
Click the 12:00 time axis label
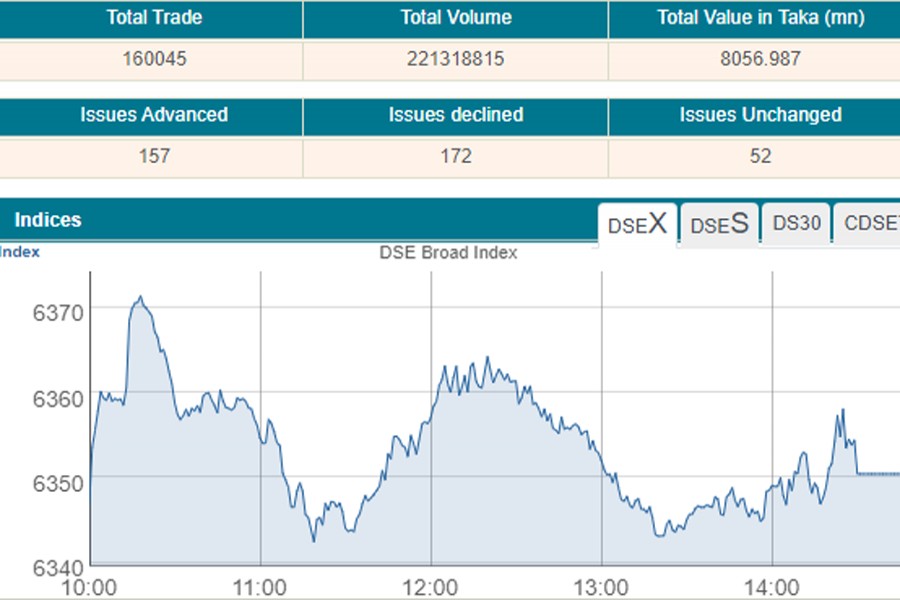pyautogui.click(x=432, y=586)
